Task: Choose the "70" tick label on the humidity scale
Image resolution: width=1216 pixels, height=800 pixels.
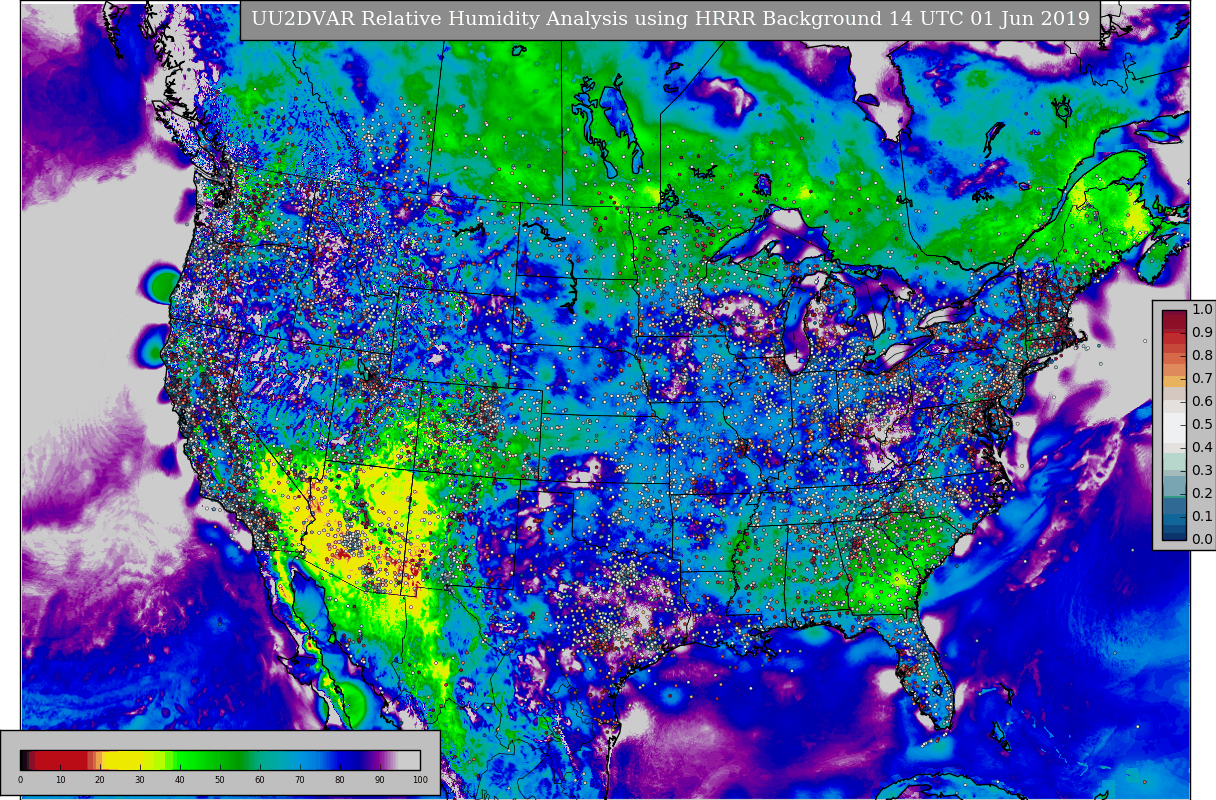Action: [300, 780]
